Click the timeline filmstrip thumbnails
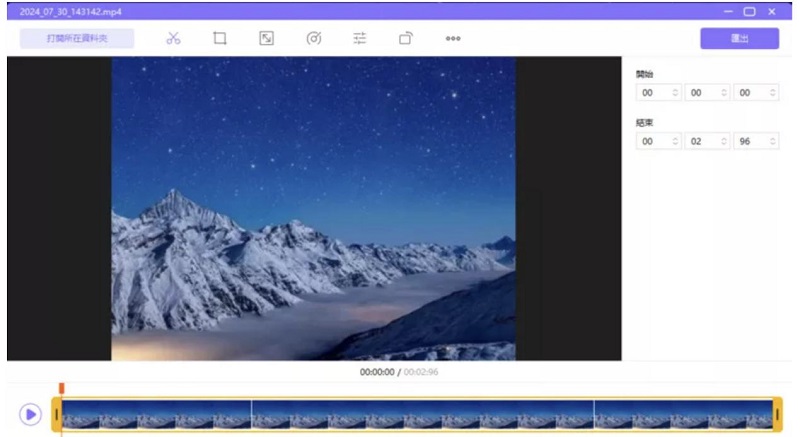Screen dimensions: 800x437 pos(417,415)
